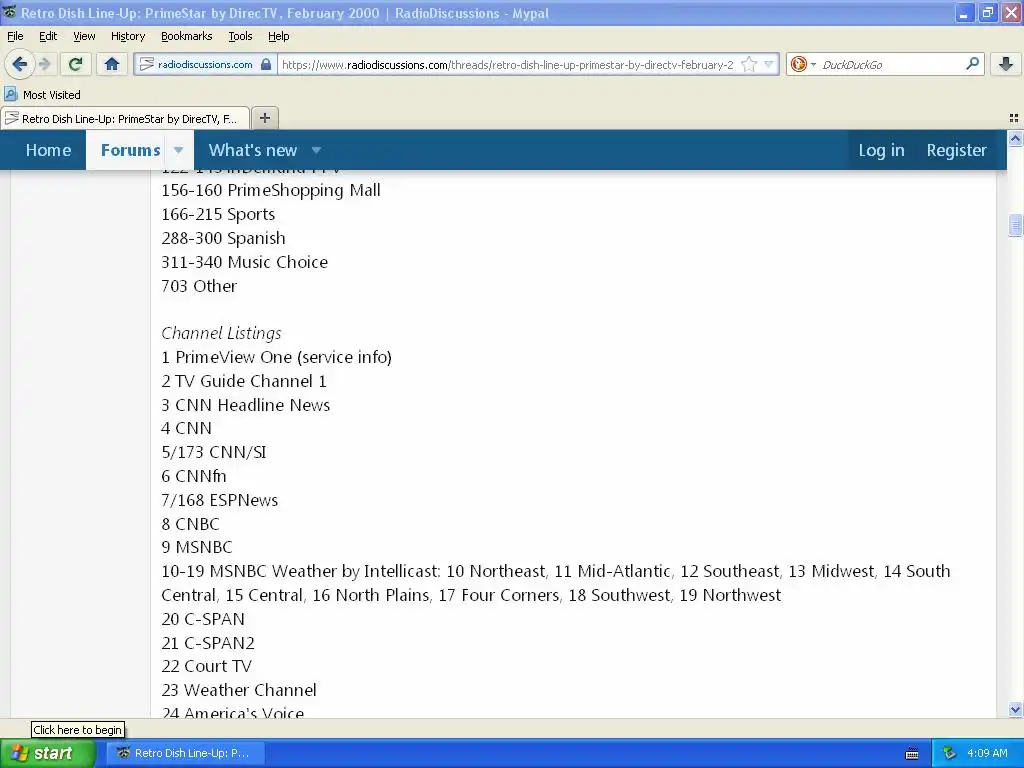Click the '21 C-SPAN2' line
1024x768 pixels.
coord(208,643)
